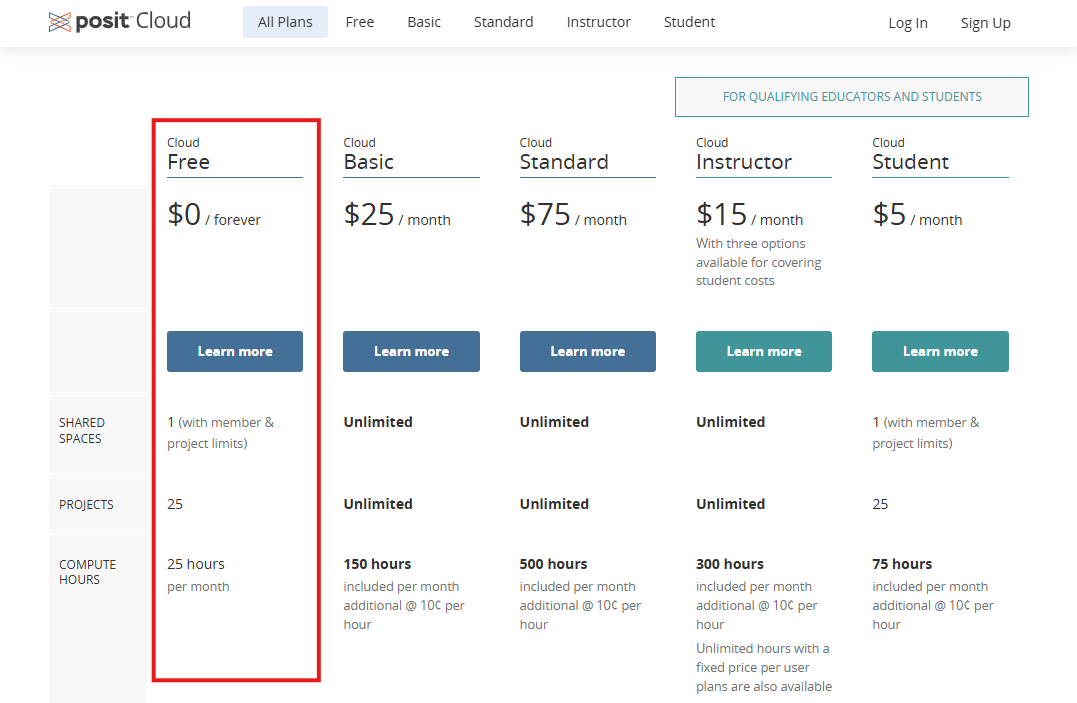The height and width of the screenshot is (703, 1077).
Task: Click the $0 / forever price
Action: click(x=214, y=214)
